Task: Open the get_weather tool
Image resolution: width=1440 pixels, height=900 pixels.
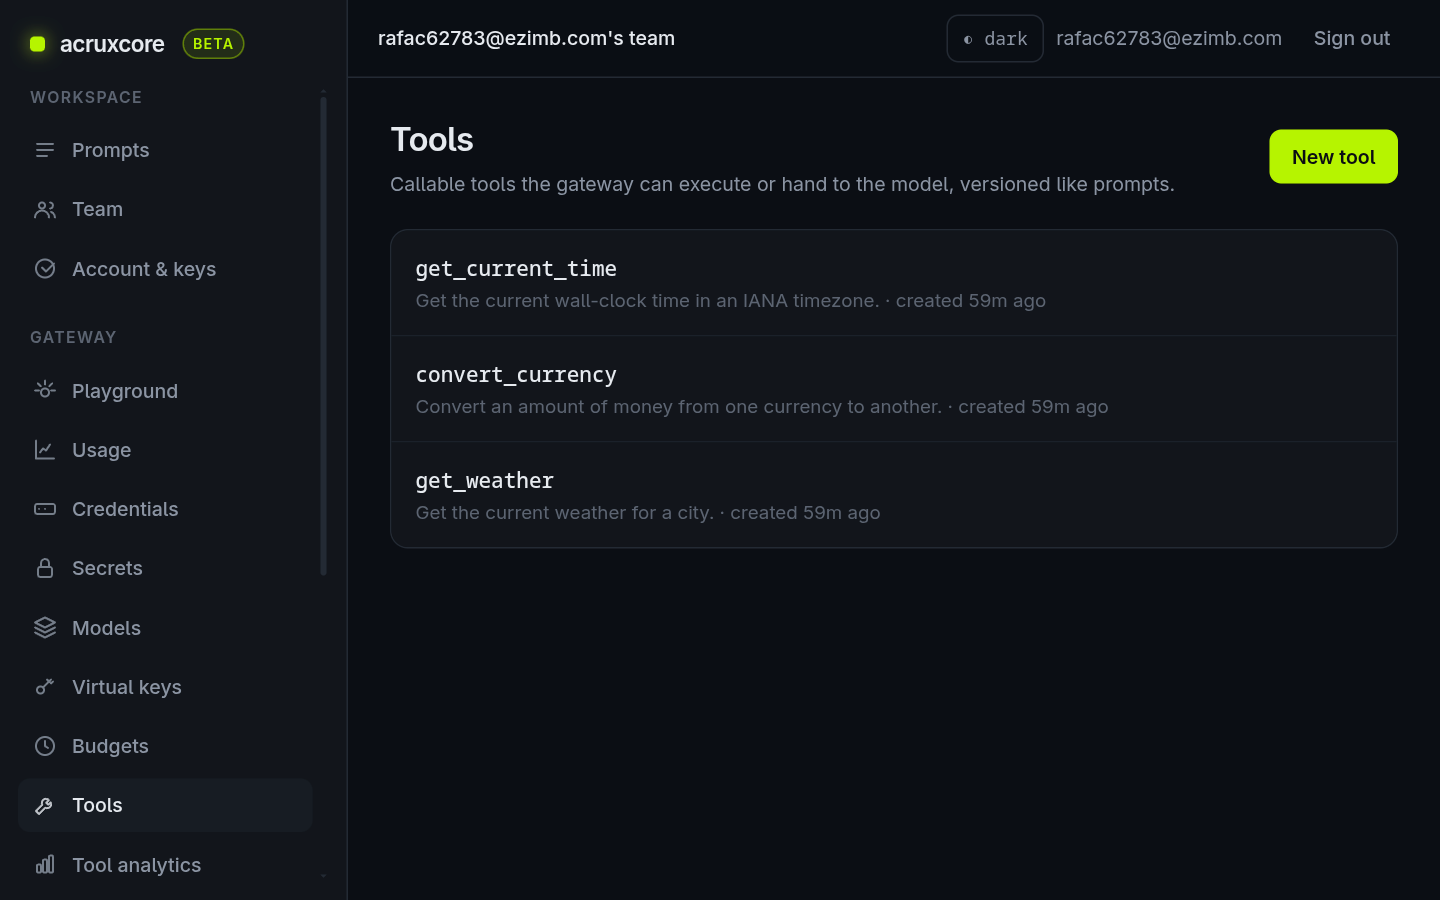Action: 893,495
